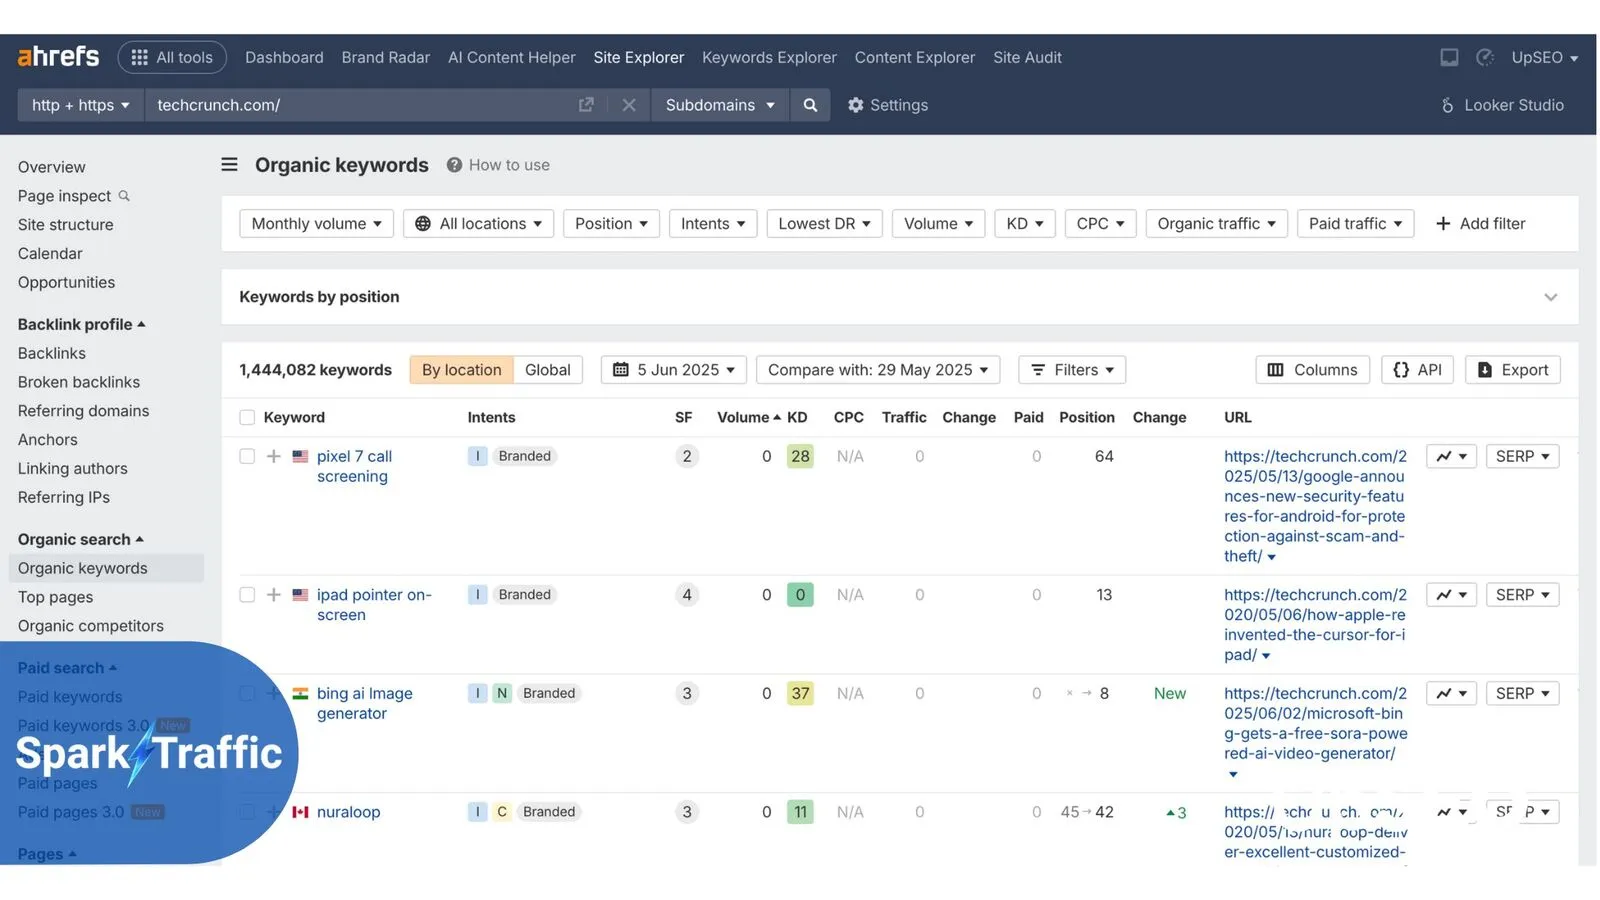This screenshot has height=900, width=1600.
Task: Open AI Content Helper
Action: click(512, 57)
